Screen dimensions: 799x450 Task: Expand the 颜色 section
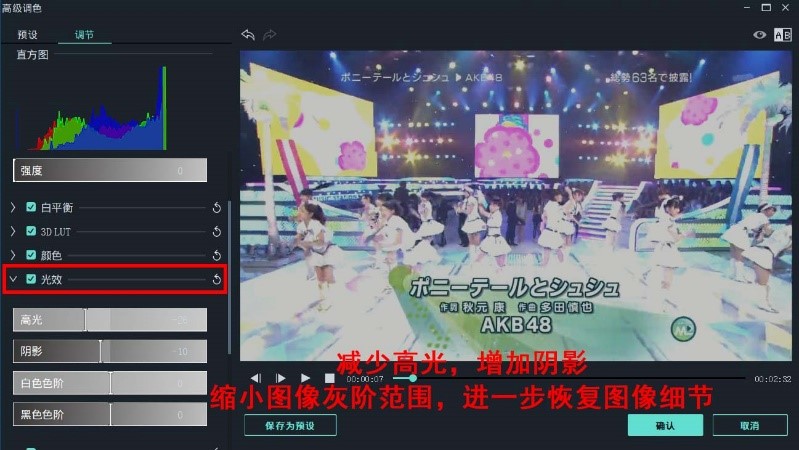[x=13, y=254]
